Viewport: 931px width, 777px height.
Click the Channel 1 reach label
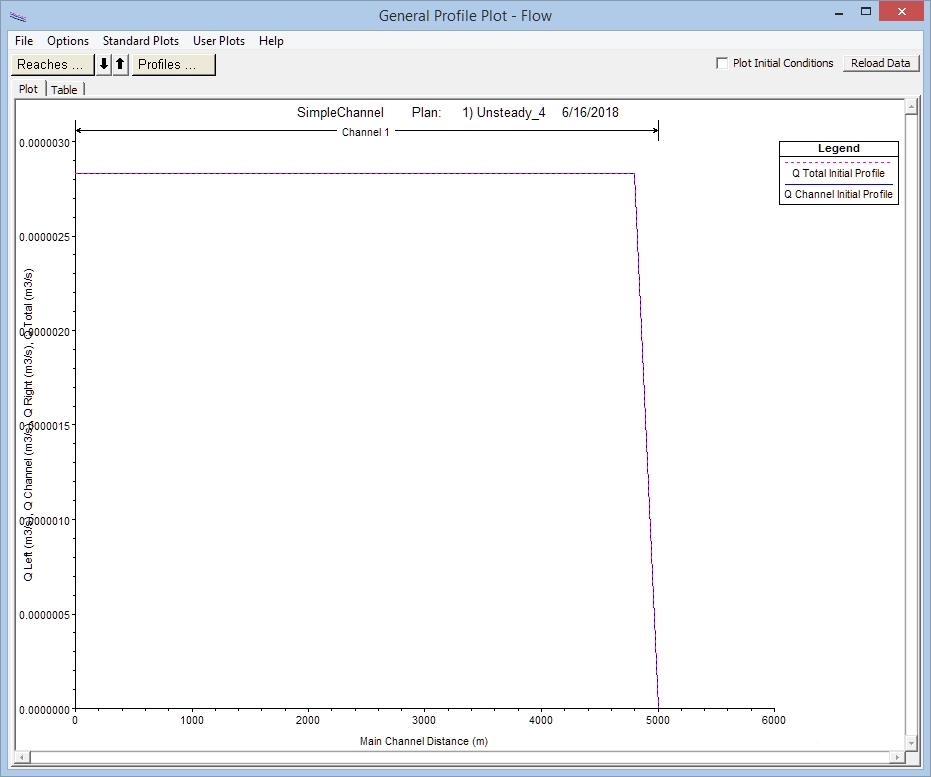(366, 132)
